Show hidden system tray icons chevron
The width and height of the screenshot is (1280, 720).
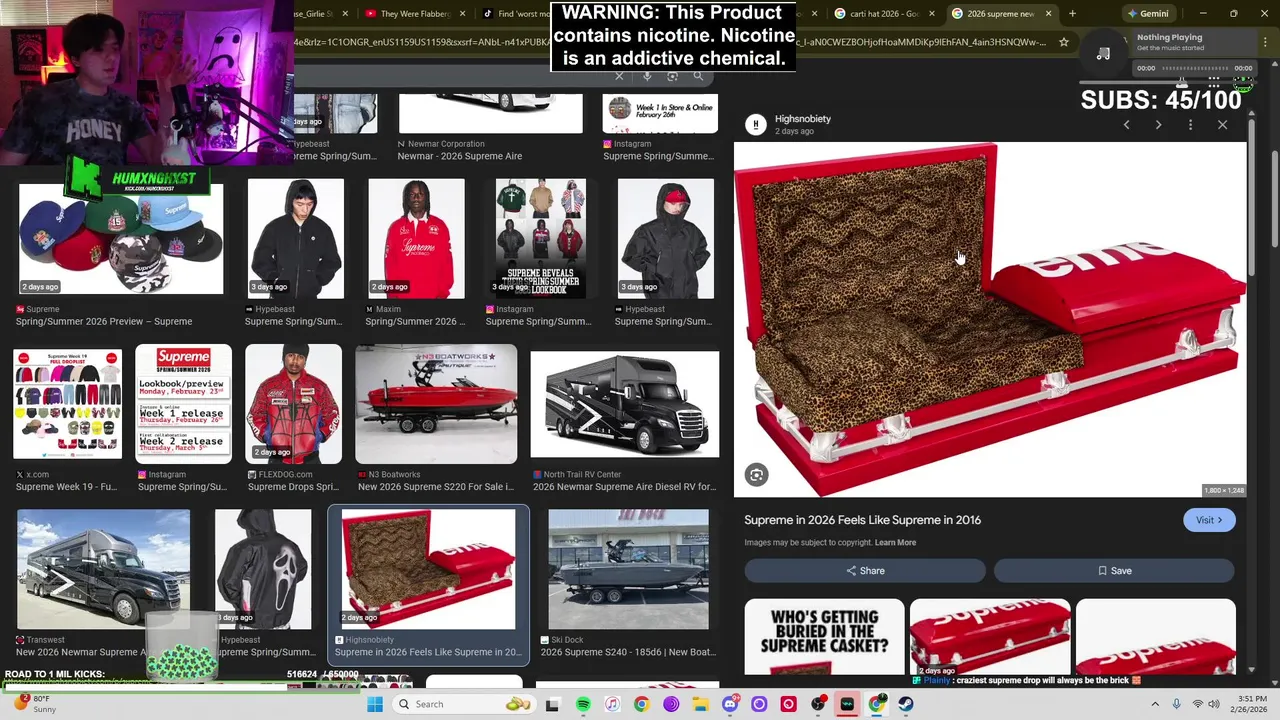(1155, 704)
